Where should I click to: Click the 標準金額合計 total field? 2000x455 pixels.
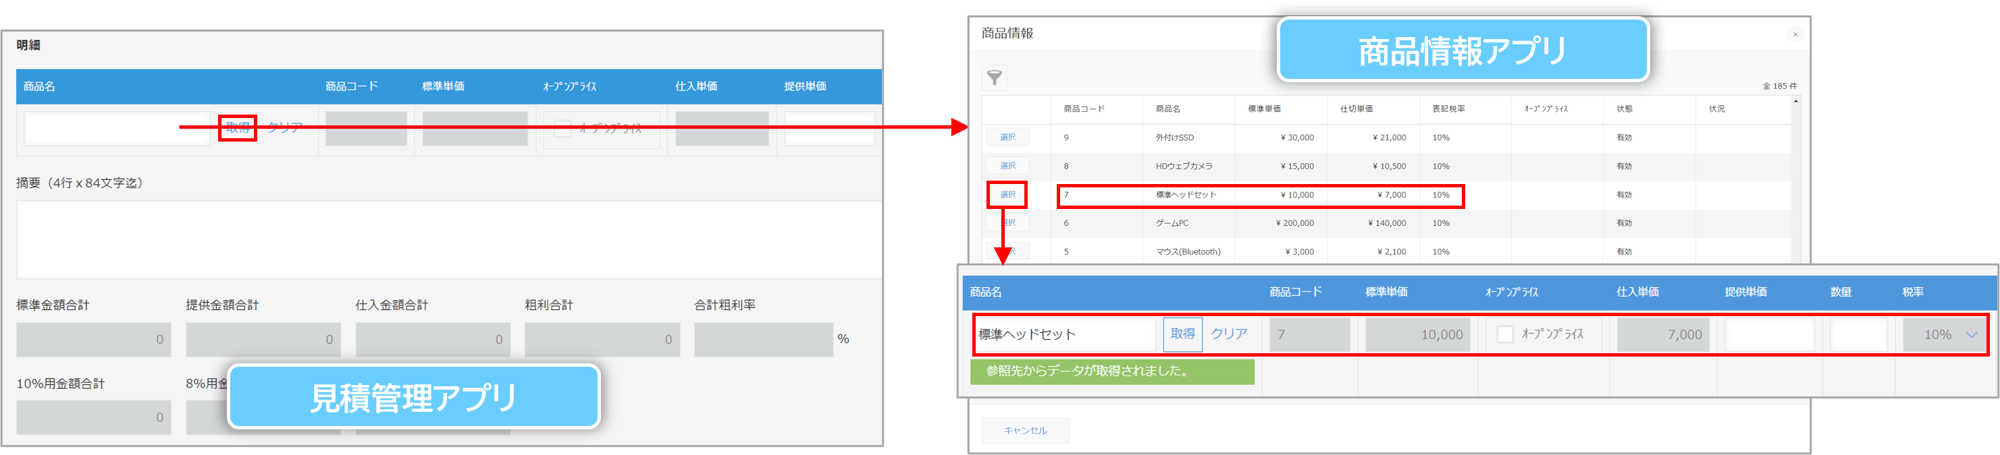tap(94, 339)
